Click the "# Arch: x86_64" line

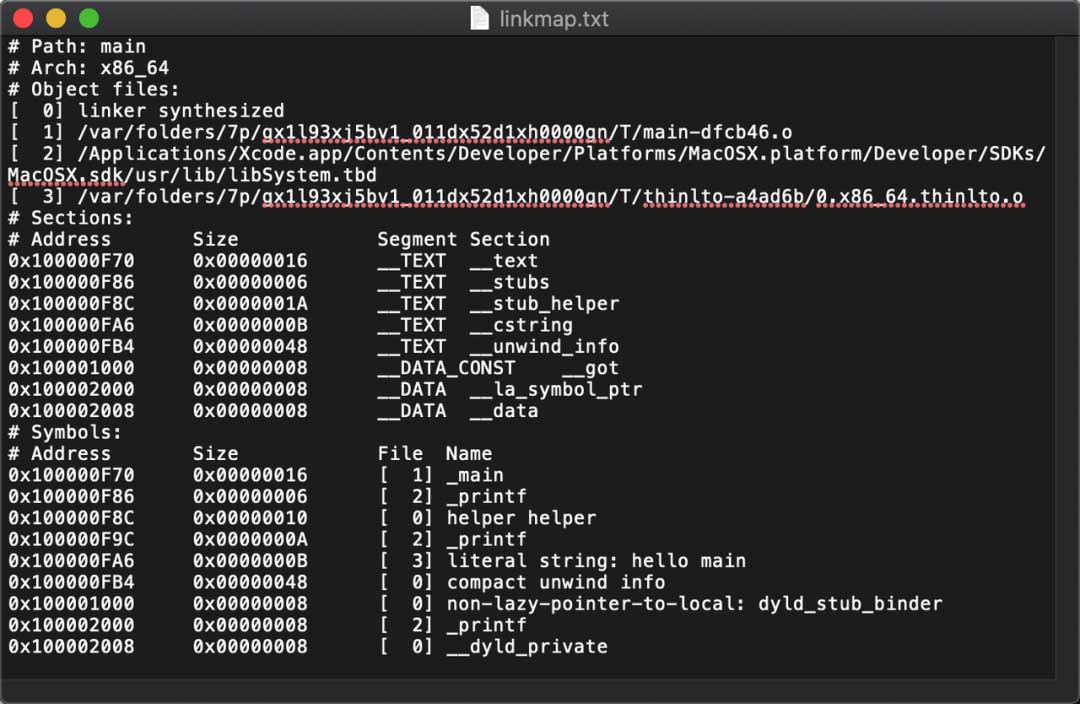(x=88, y=68)
